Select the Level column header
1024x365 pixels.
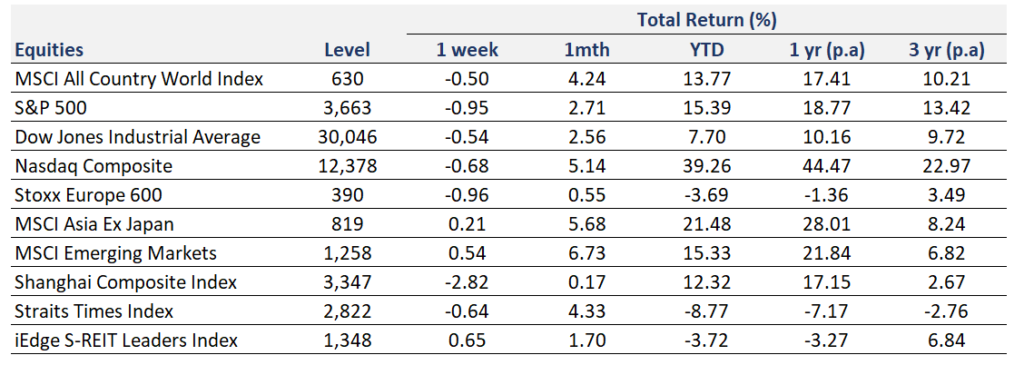[347, 50]
